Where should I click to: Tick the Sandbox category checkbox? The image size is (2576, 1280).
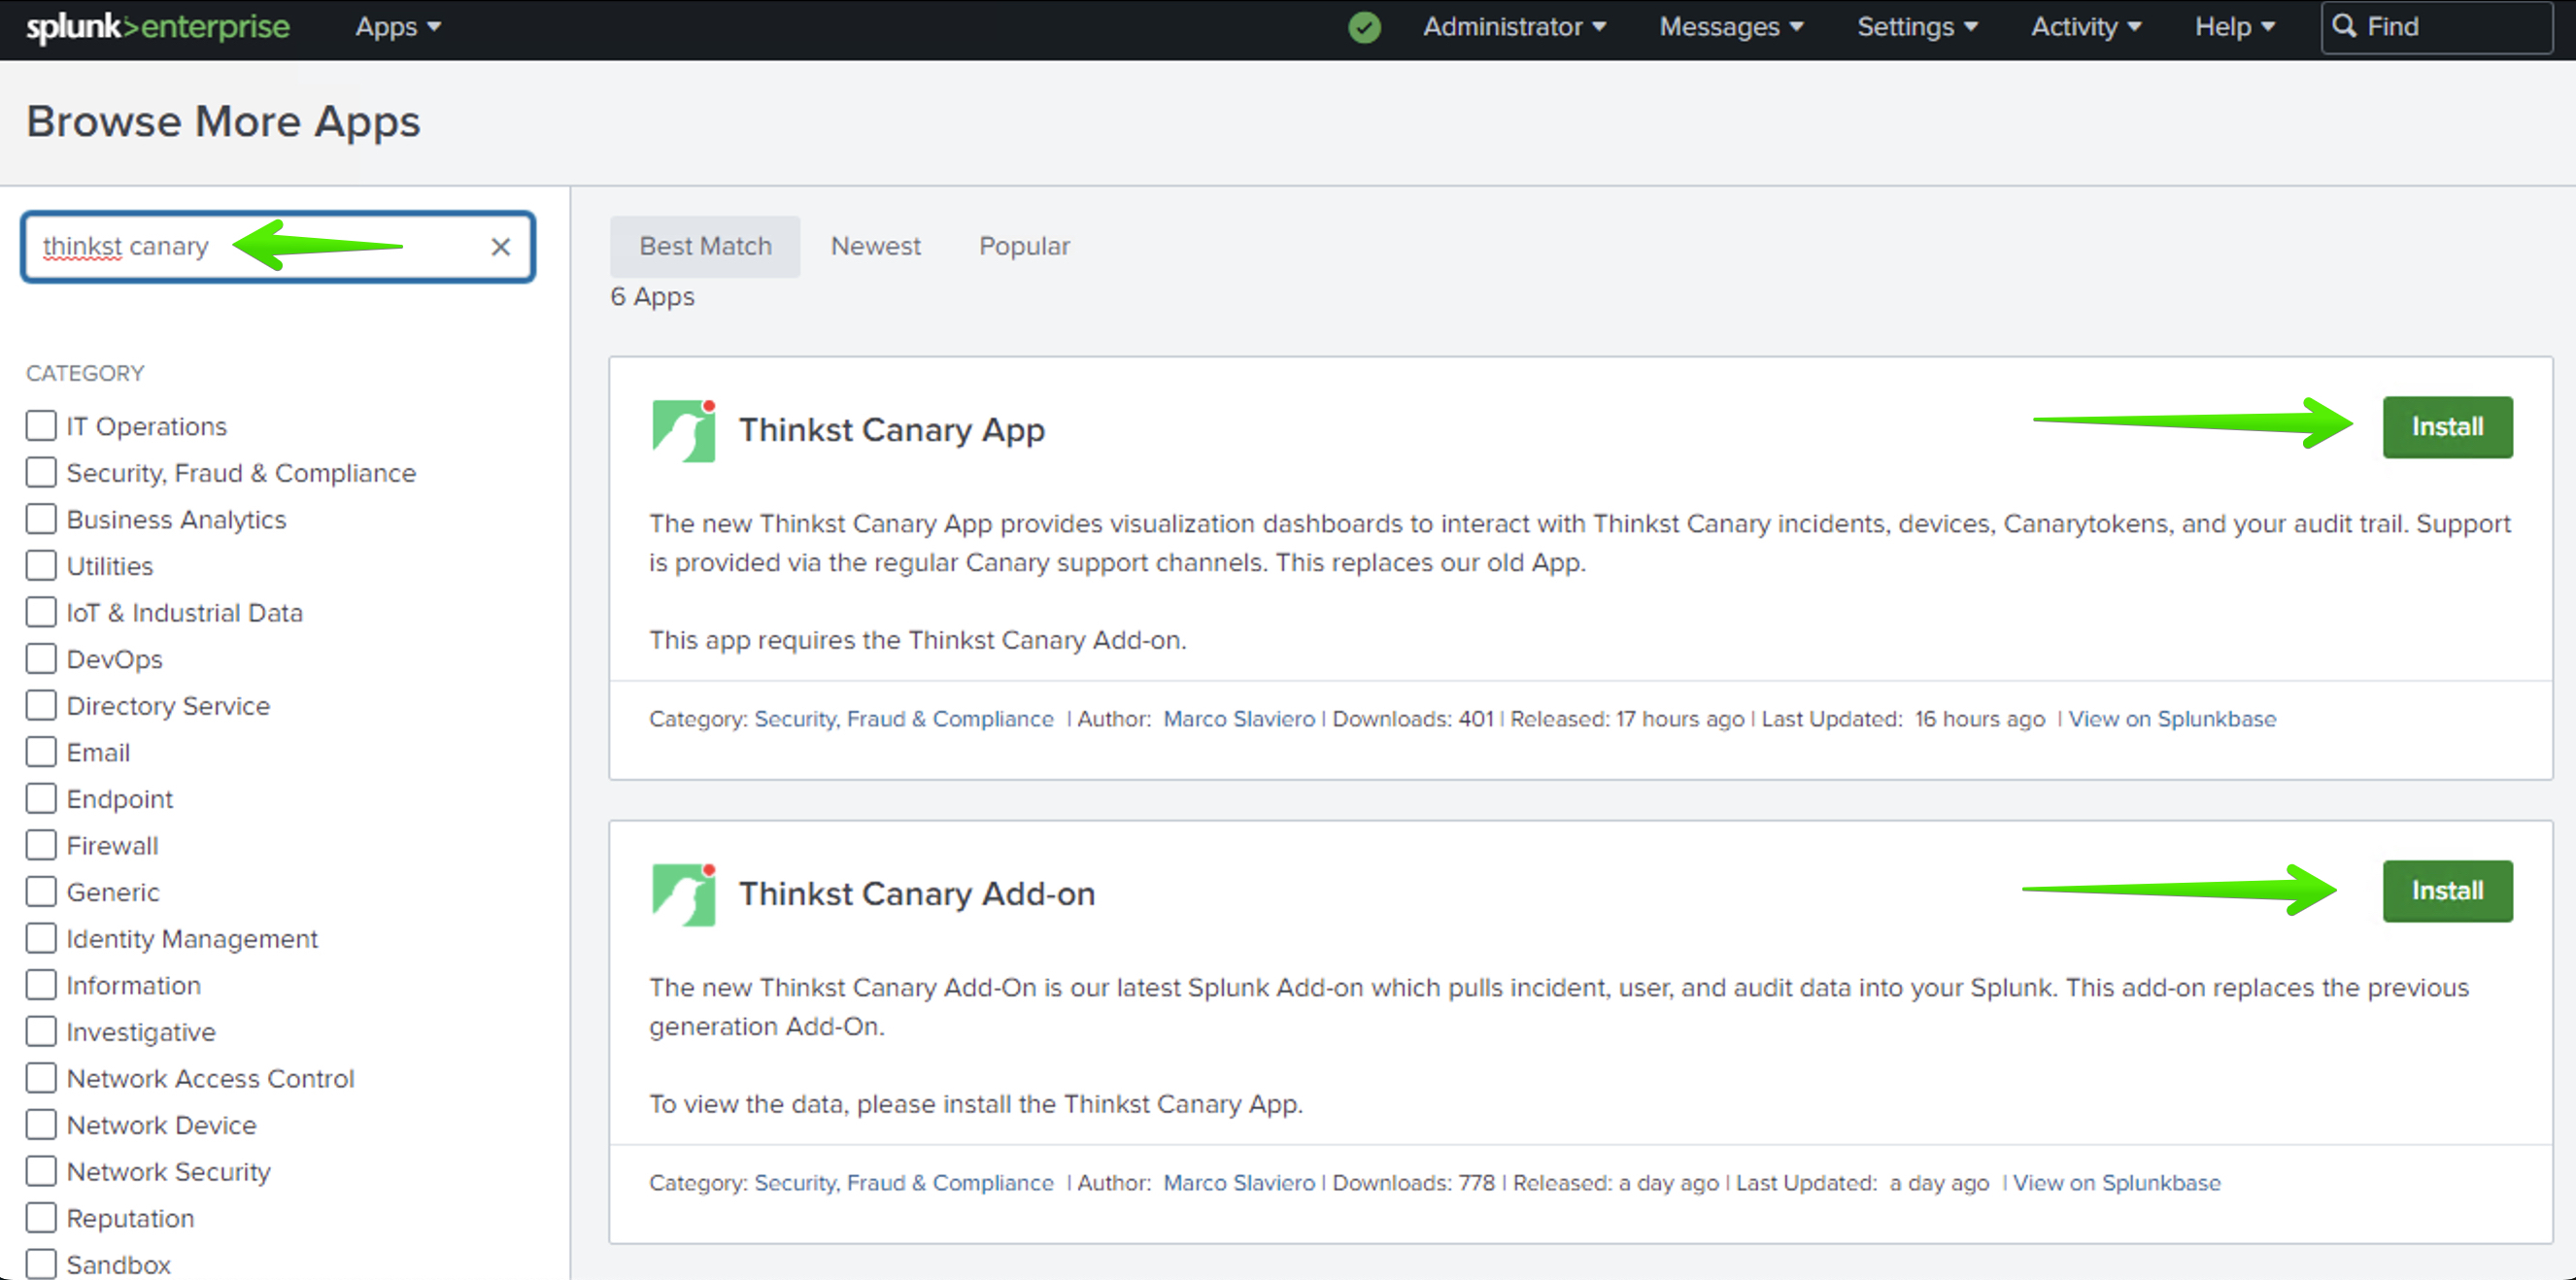pos(41,1264)
